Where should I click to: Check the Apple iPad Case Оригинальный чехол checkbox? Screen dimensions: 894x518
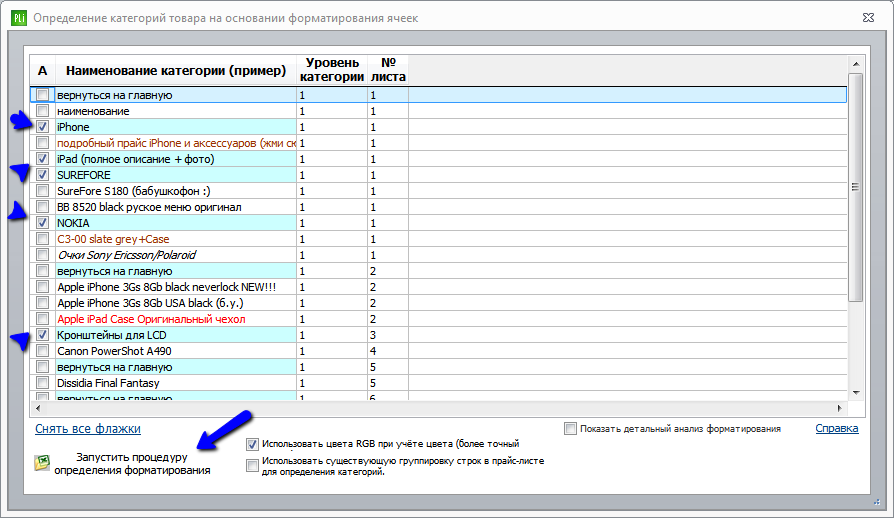click(x=42, y=319)
